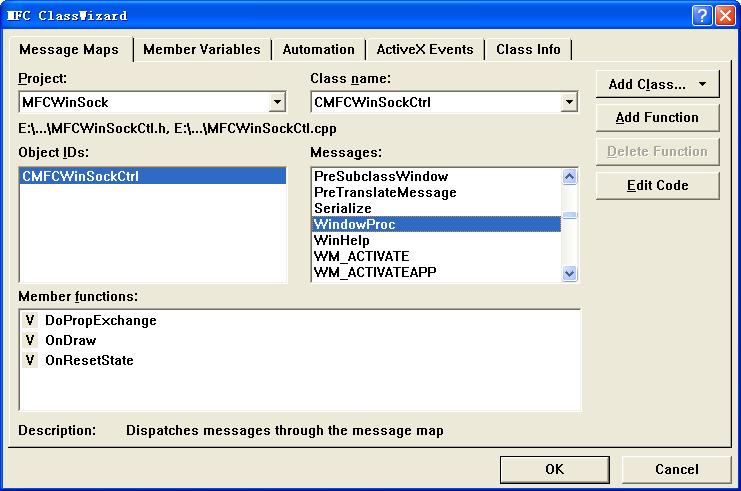The image size is (741, 491).
Task: Go to the Class Info tab
Action: pyautogui.click(x=528, y=50)
